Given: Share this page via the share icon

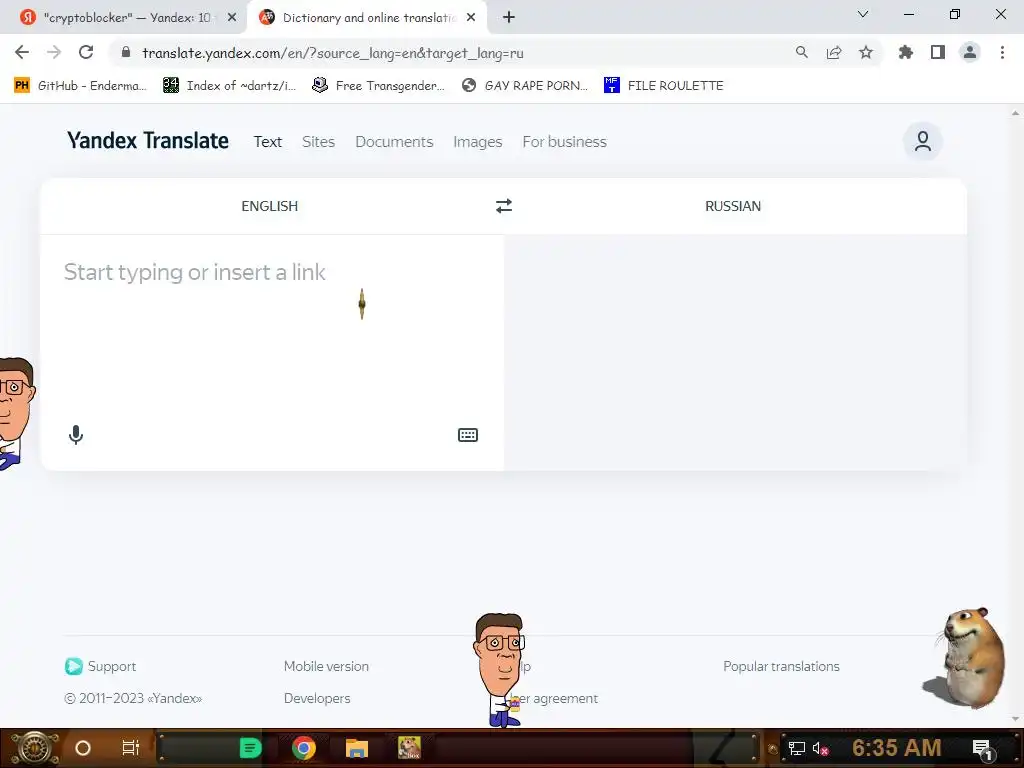Looking at the screenshot, I should (x=833, y=52).
